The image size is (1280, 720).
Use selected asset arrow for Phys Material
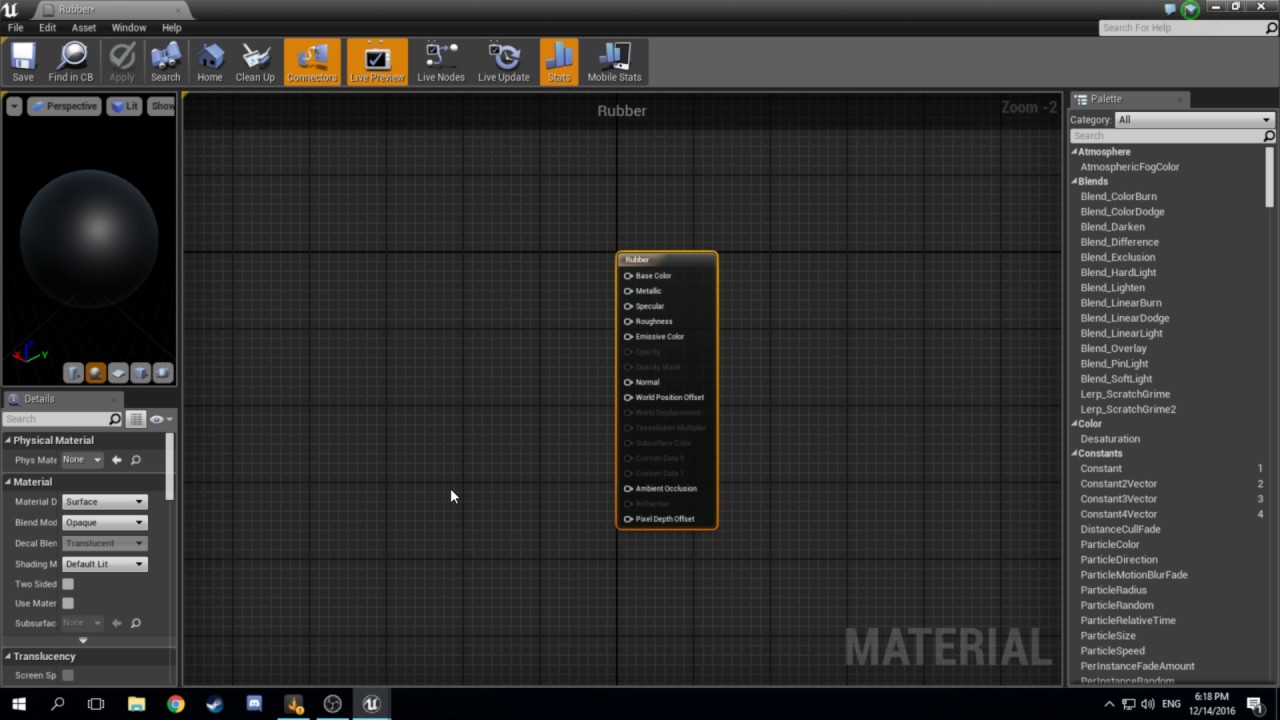pos(116,460)
